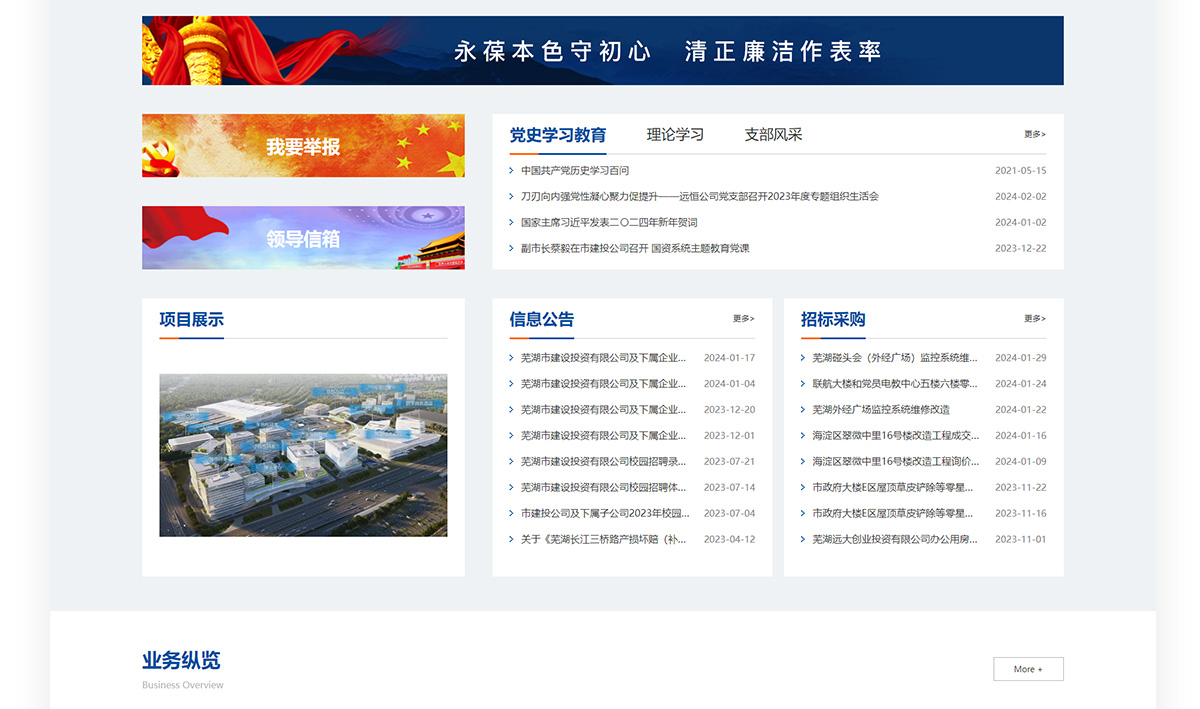This screenshot has width=1200, height=709.
Task: Select the 党史学习教育 tab
Action: point(558,134)
